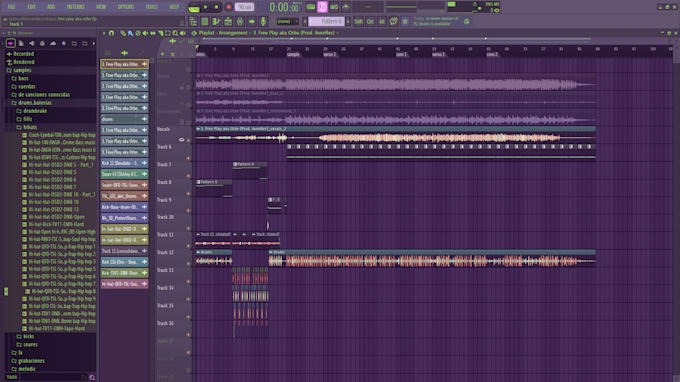This screenshot has width=680, height=382.
Task: Open the EDIT menu
Action: coord(31,7)
